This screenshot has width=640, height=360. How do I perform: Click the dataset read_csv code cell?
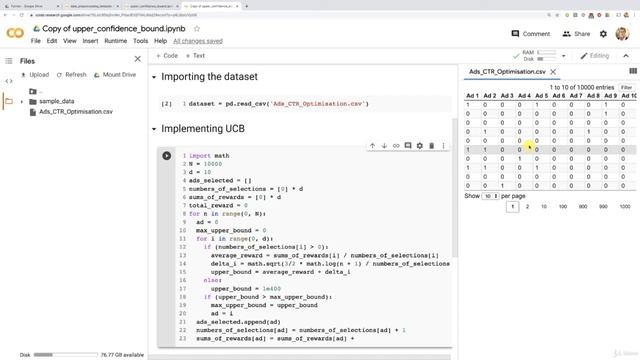305,104
